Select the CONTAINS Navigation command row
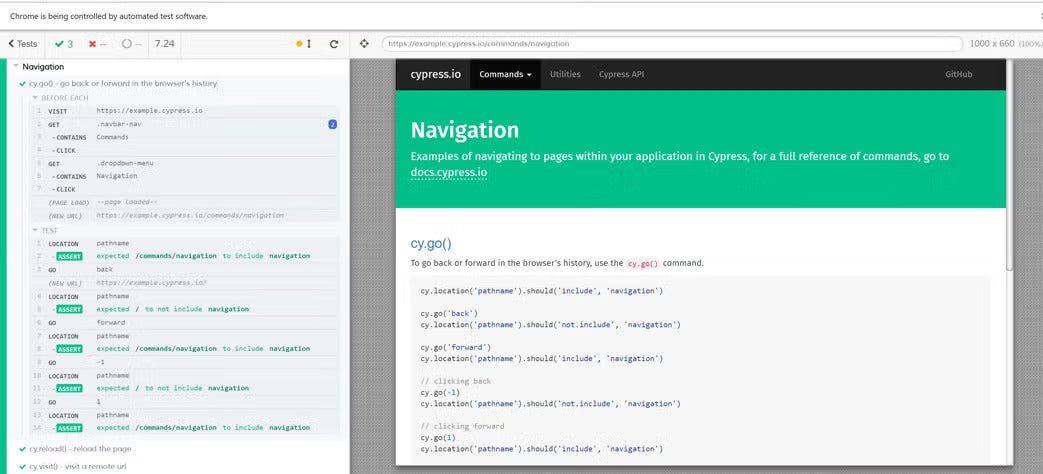 185,176
